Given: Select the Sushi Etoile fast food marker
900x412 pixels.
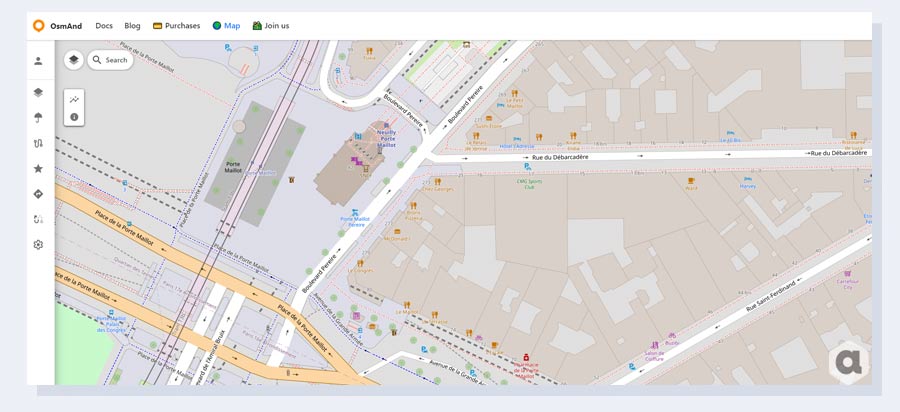Looking at the screenshot, I should 488,119.
